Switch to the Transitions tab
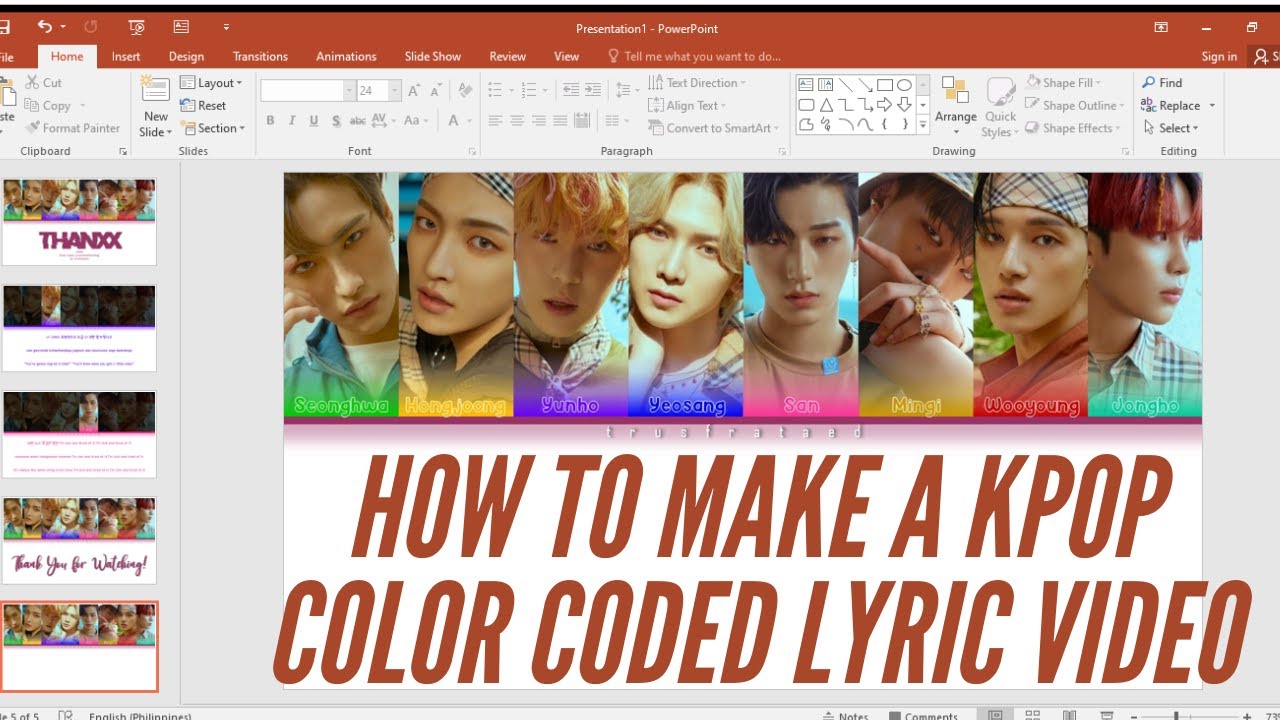 coord(260,57)
